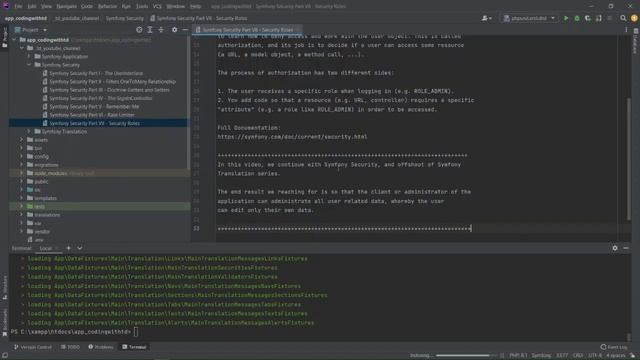Expand the config folder
The height and width of the screenshot is (360, 640).
22,156
